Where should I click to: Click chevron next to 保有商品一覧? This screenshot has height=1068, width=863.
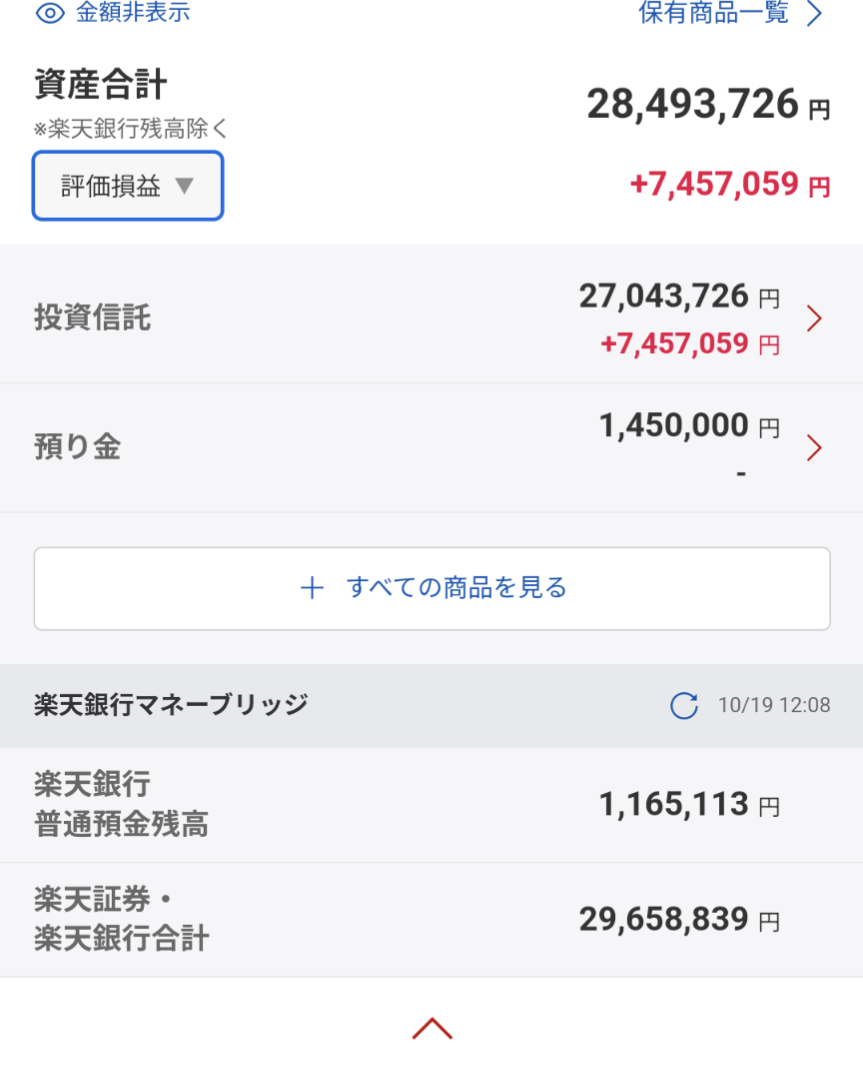point(814,13)
